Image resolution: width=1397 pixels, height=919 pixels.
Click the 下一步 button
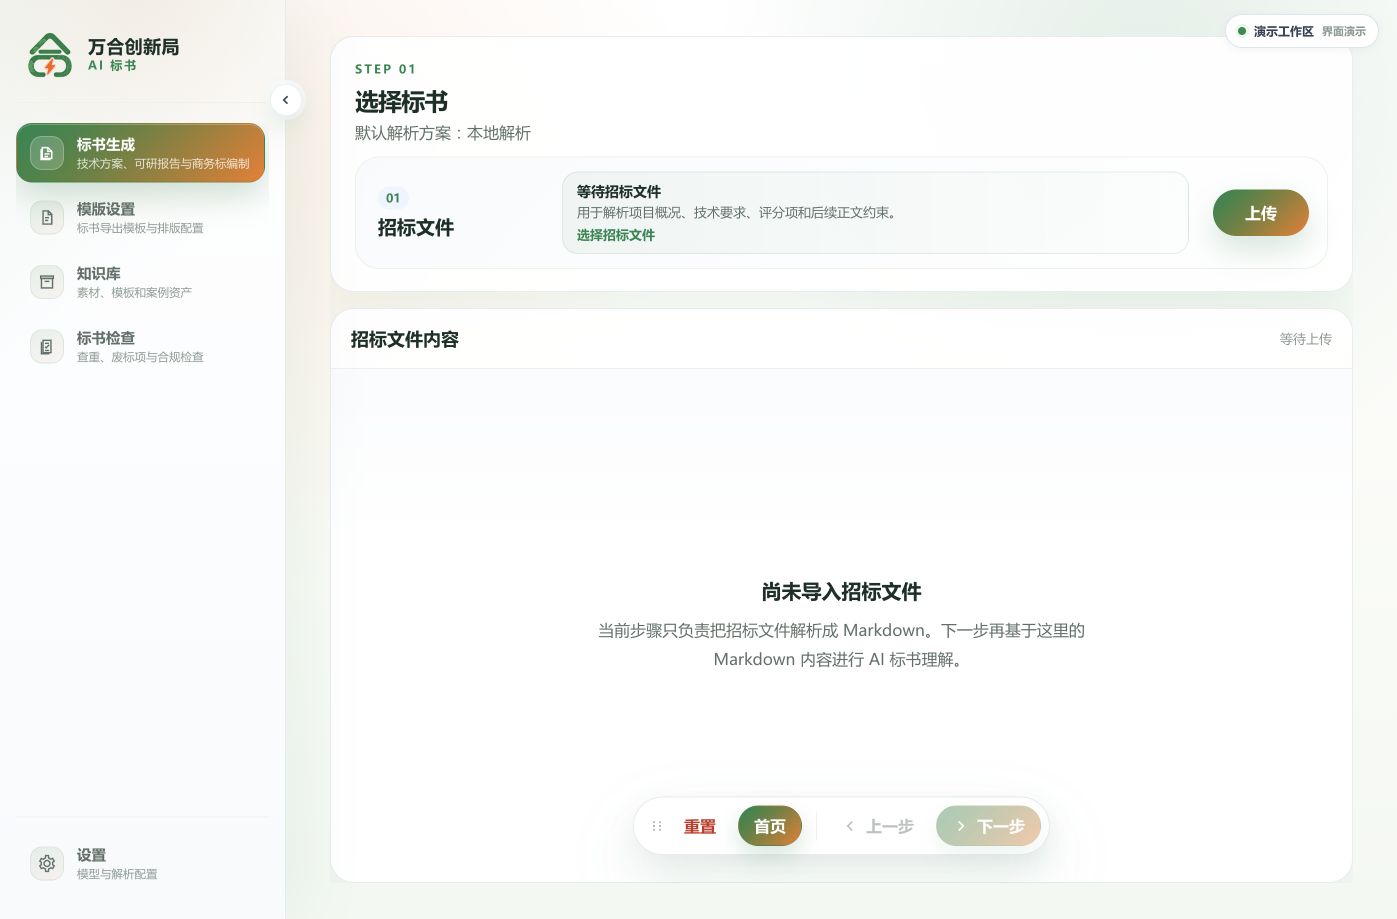point(988,826)
